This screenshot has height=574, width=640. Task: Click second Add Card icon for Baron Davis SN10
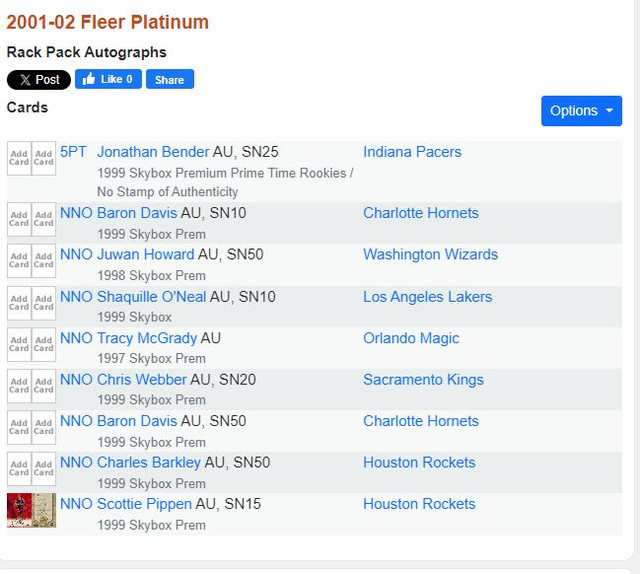click(44, 219)
